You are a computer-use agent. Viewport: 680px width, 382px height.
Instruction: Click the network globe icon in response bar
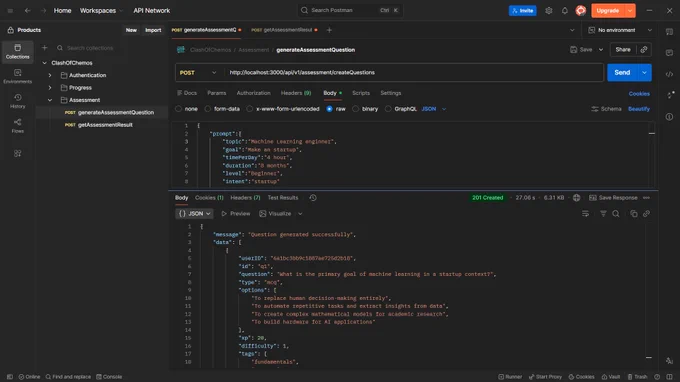click(576, 198)
